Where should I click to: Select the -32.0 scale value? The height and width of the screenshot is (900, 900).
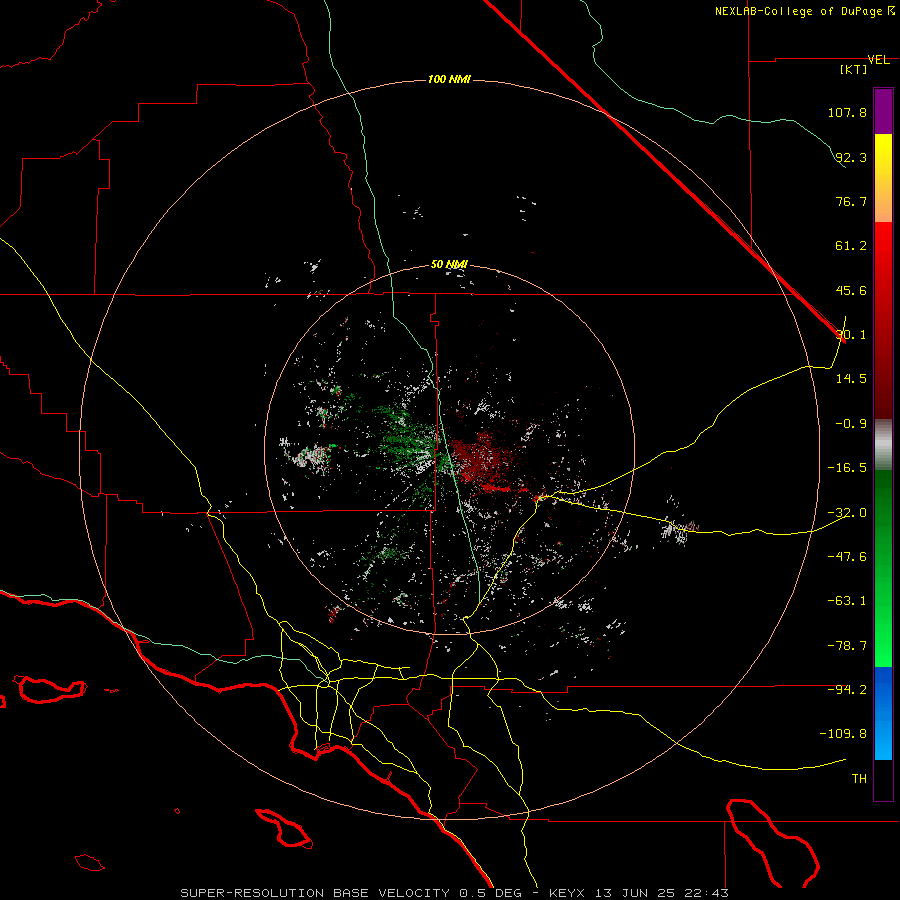[x=847, y=513]
